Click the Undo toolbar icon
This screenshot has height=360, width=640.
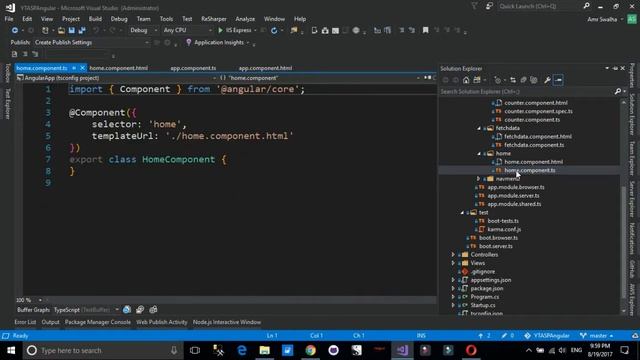coord(96,30)
